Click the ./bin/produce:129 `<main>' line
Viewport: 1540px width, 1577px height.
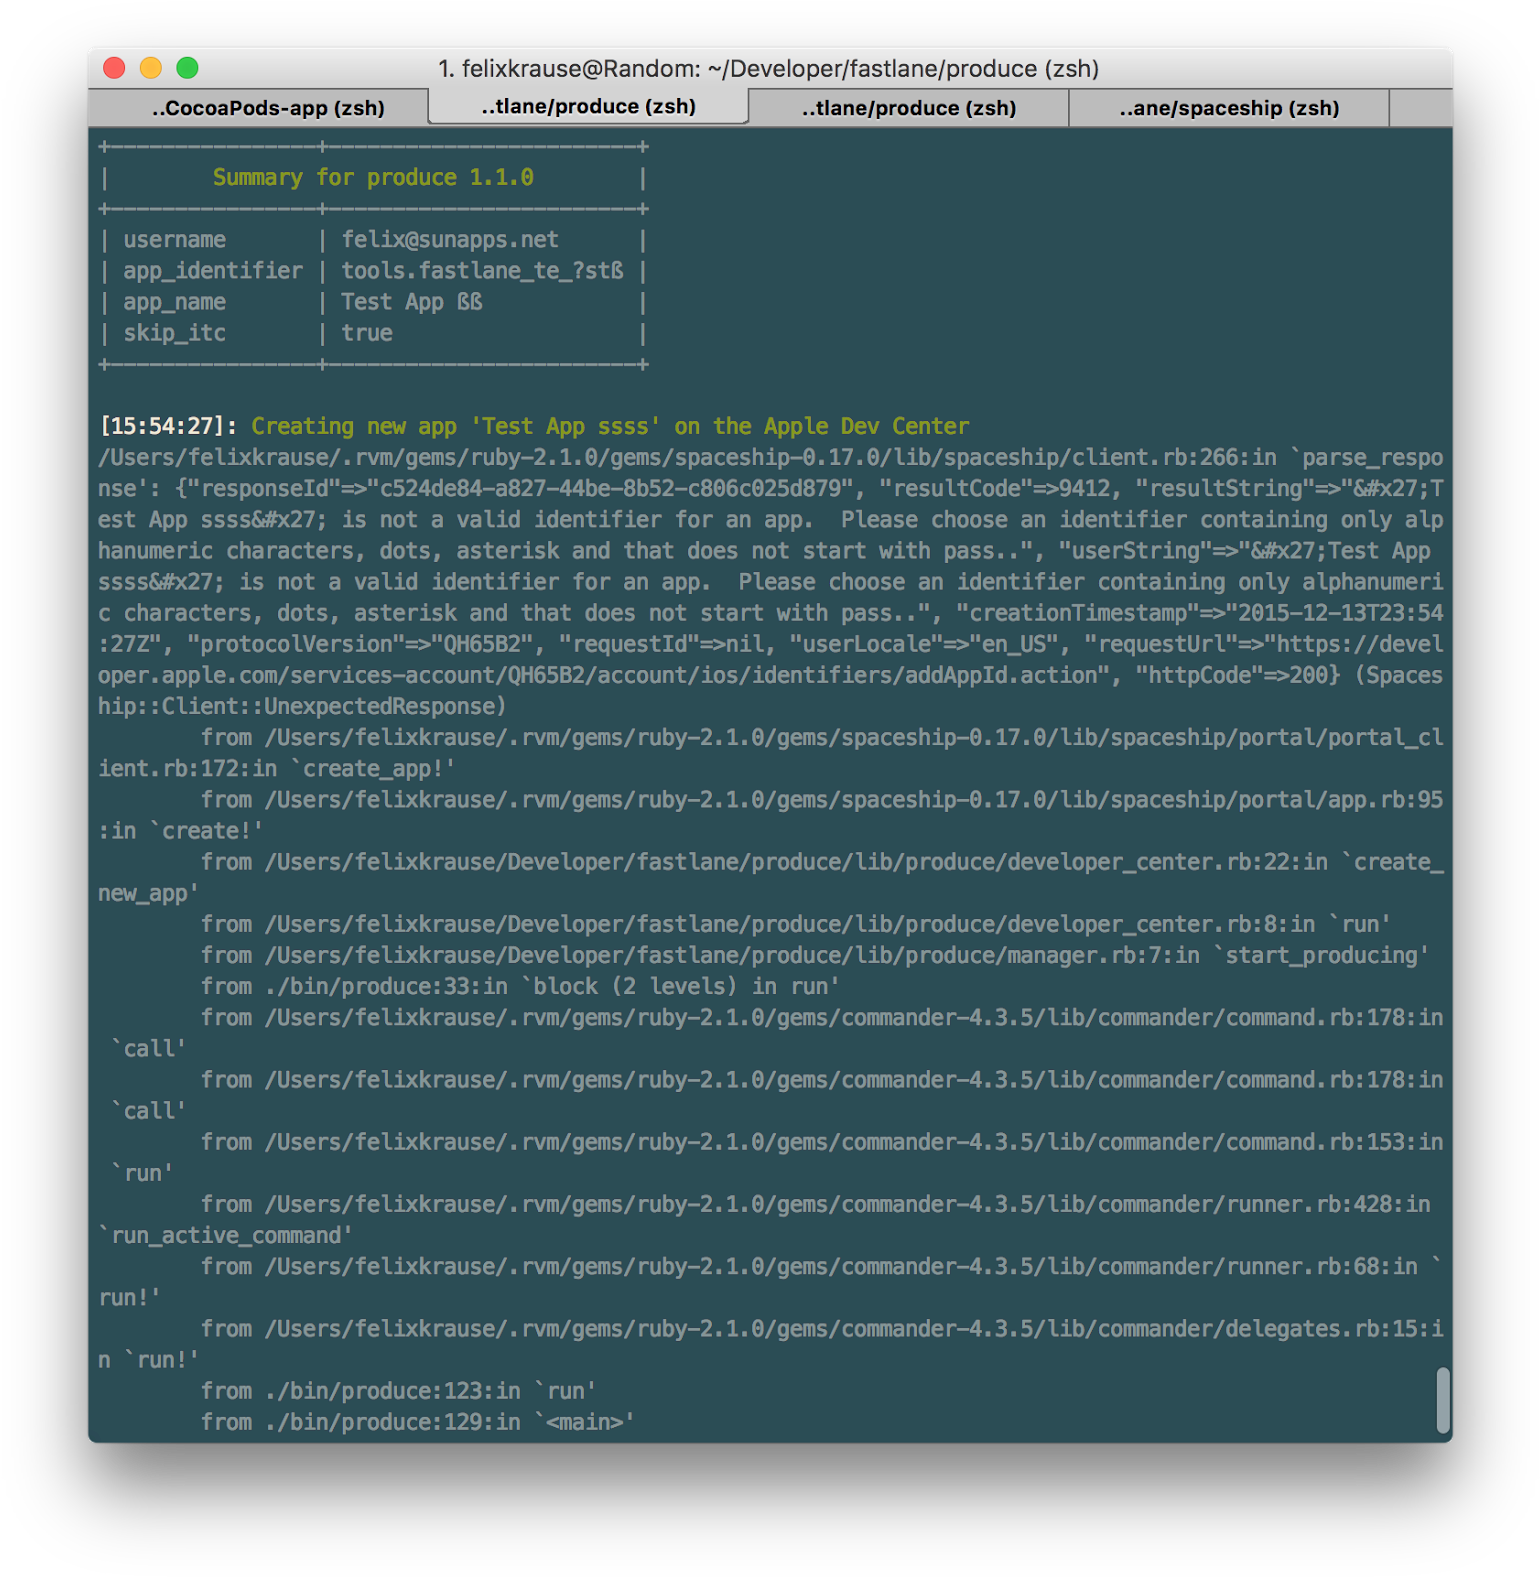point(417,1422)
